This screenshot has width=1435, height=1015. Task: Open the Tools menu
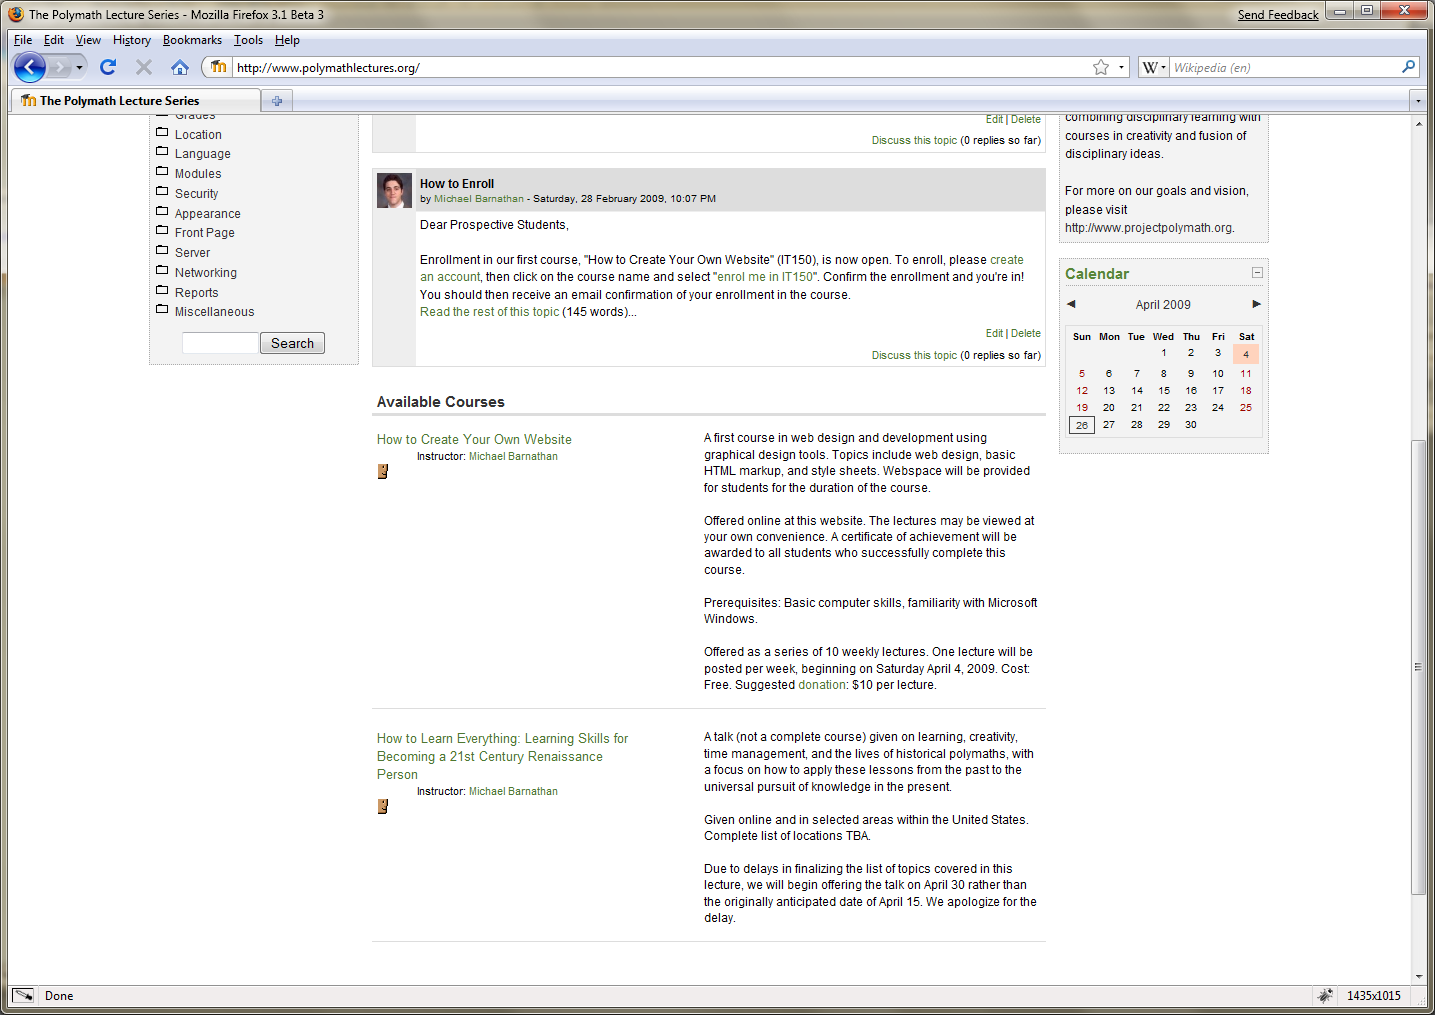coord(248,40)
